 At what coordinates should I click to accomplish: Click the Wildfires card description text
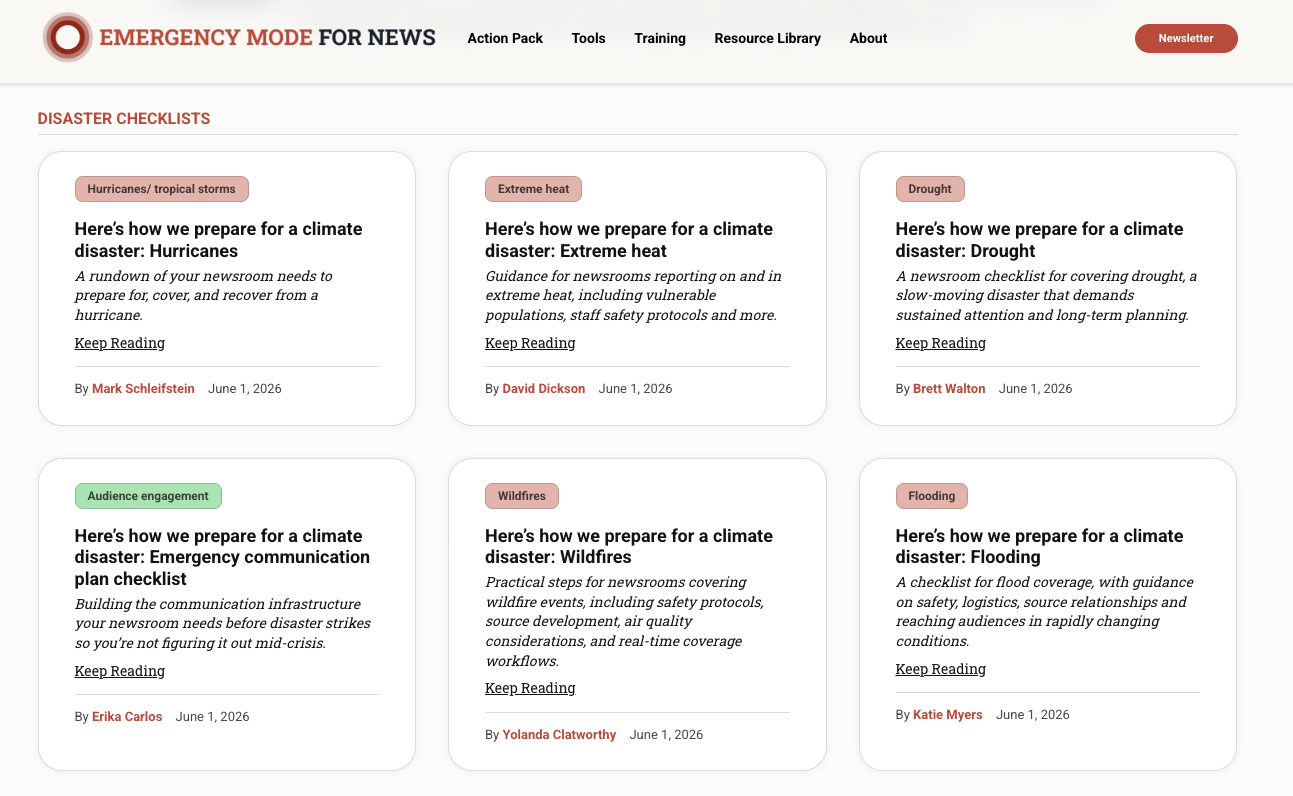coord(625,621)
